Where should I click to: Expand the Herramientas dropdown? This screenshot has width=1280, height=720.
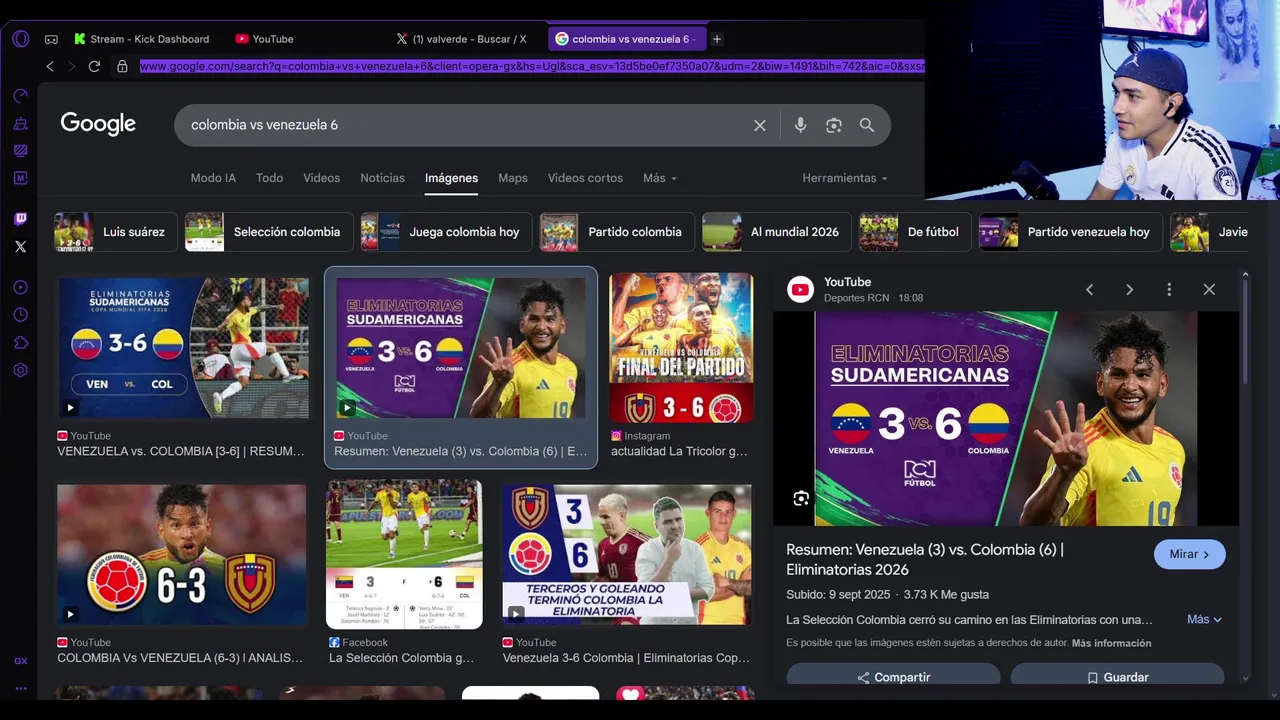tap(844, 178)
